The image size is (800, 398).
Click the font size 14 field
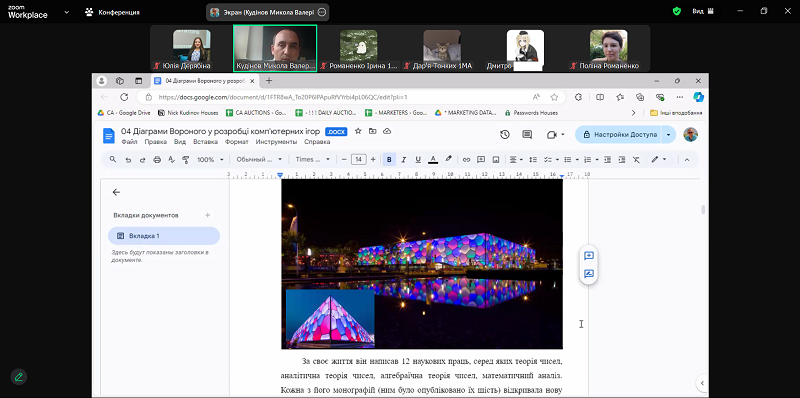359,160
